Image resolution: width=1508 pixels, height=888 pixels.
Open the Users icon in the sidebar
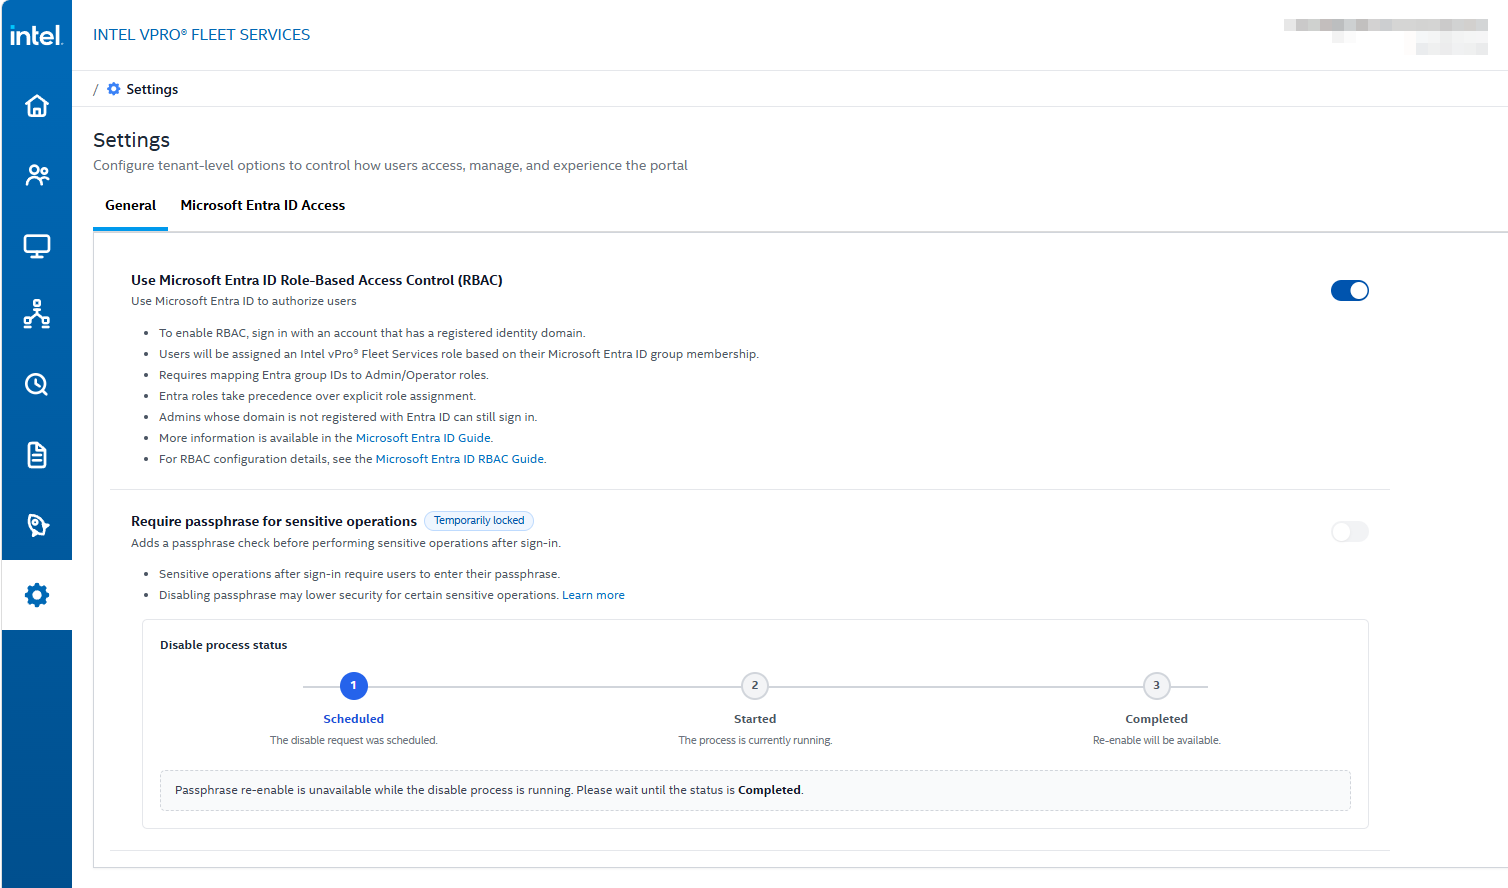pyautogui.click(x=37, y=175)
